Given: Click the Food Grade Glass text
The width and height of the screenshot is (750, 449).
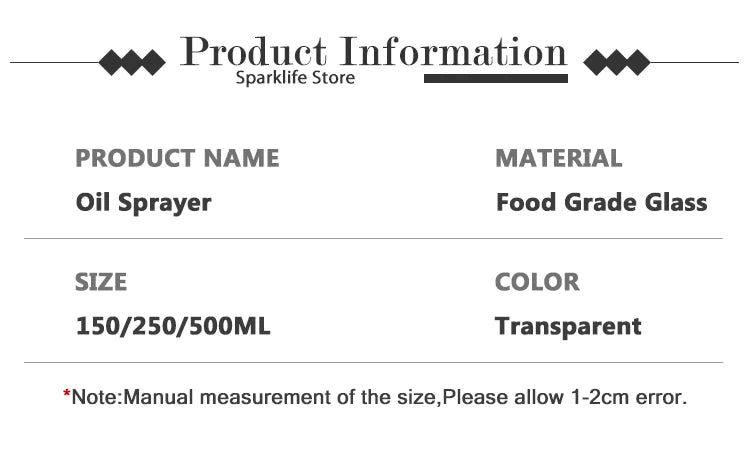Looking at the screenshot, I should [x=601, y=202].
